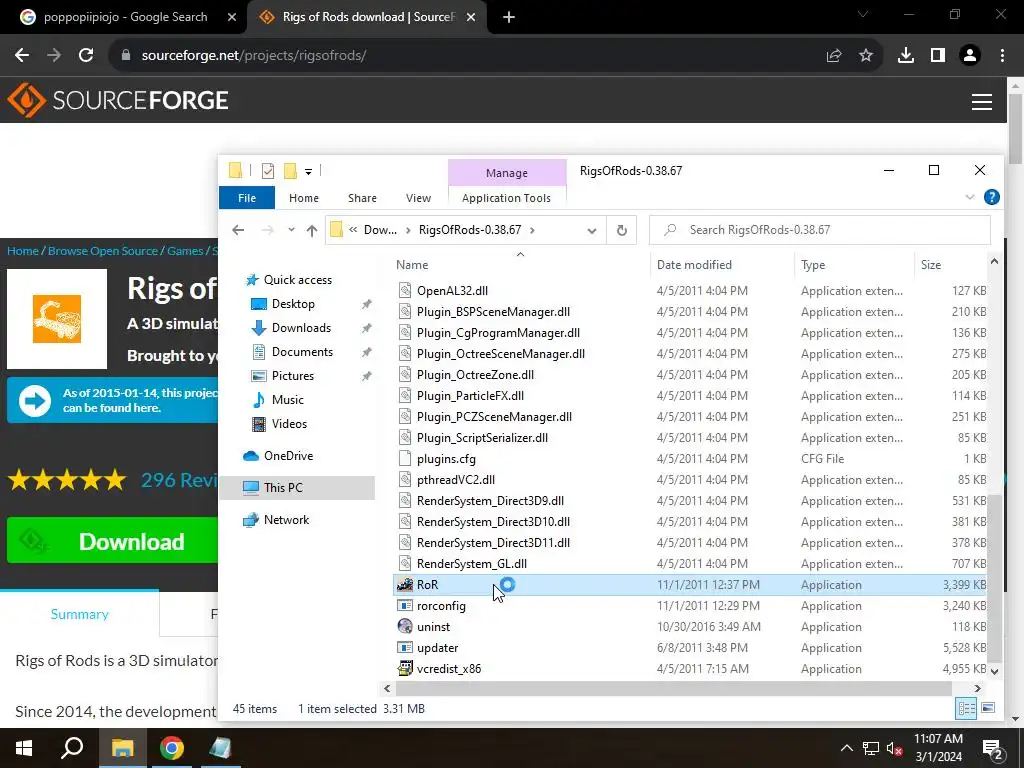Viewport: 1024px width, 768px height.
Task: Follow Browse Open Source breadcrumb link
Action: point(103,251)
